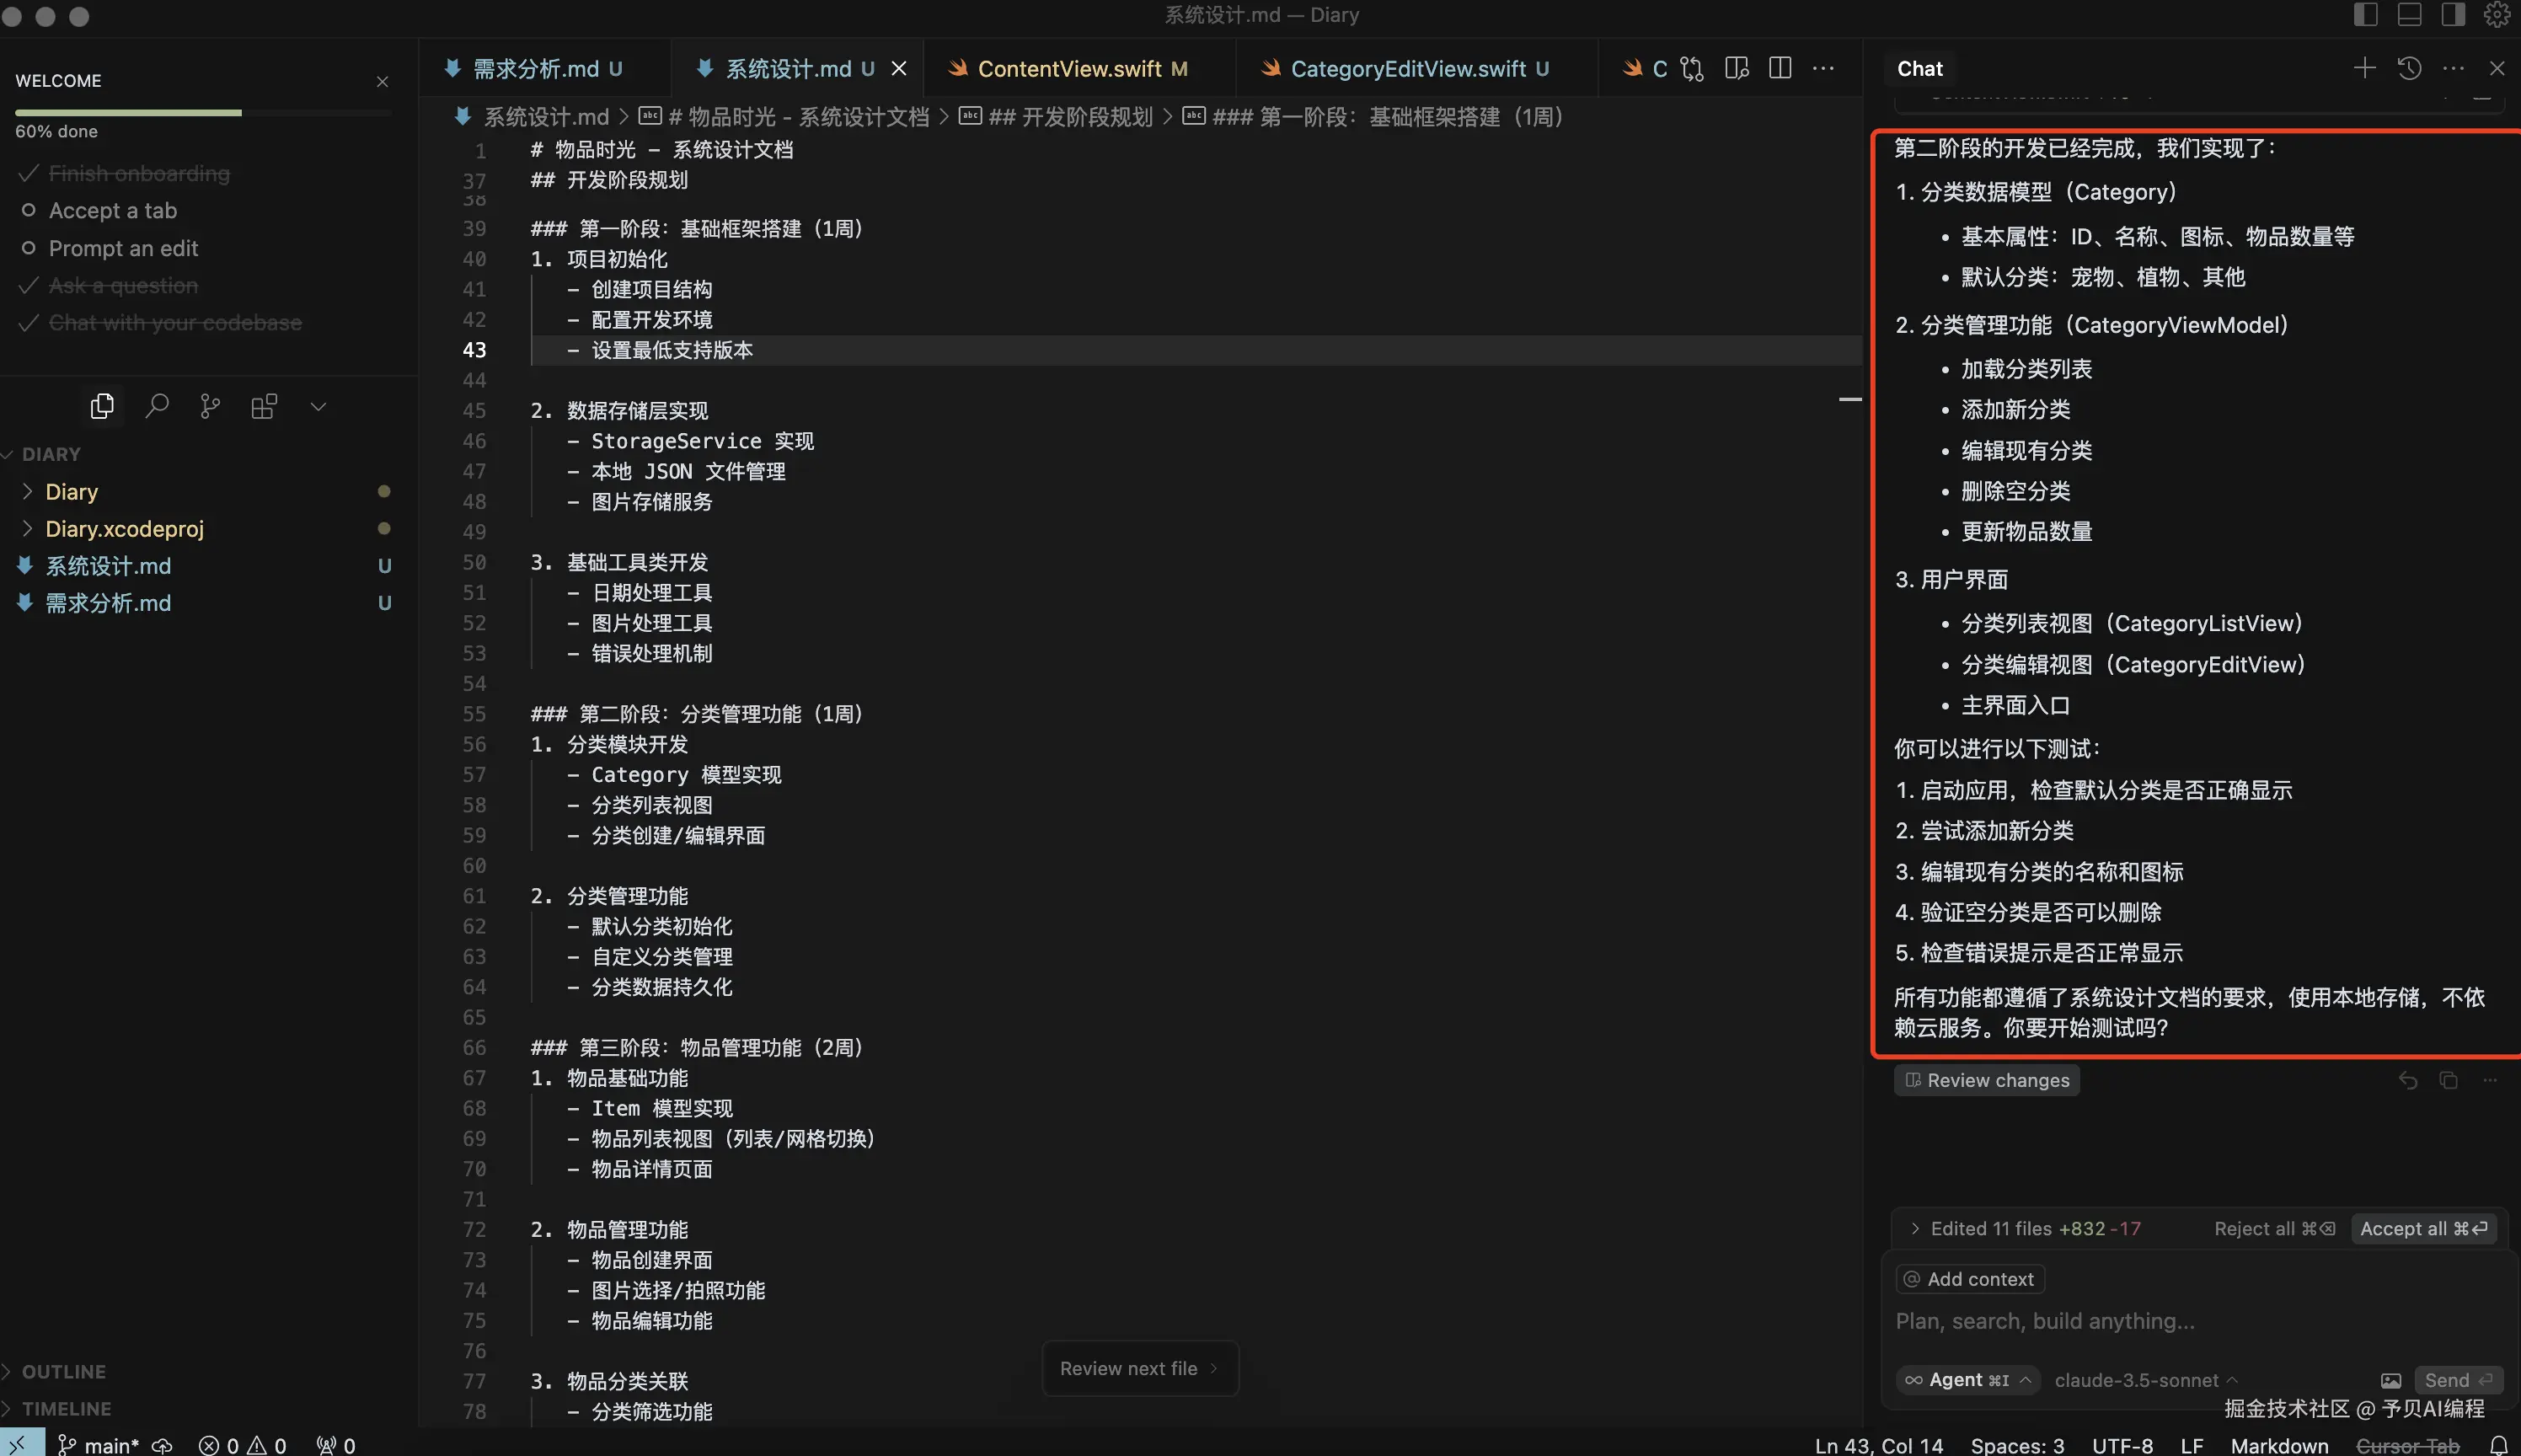The width and height of the screenshot is (2521, 1456).
Task: Open the Search view icon in sidebar
Action: click(156, 406)
